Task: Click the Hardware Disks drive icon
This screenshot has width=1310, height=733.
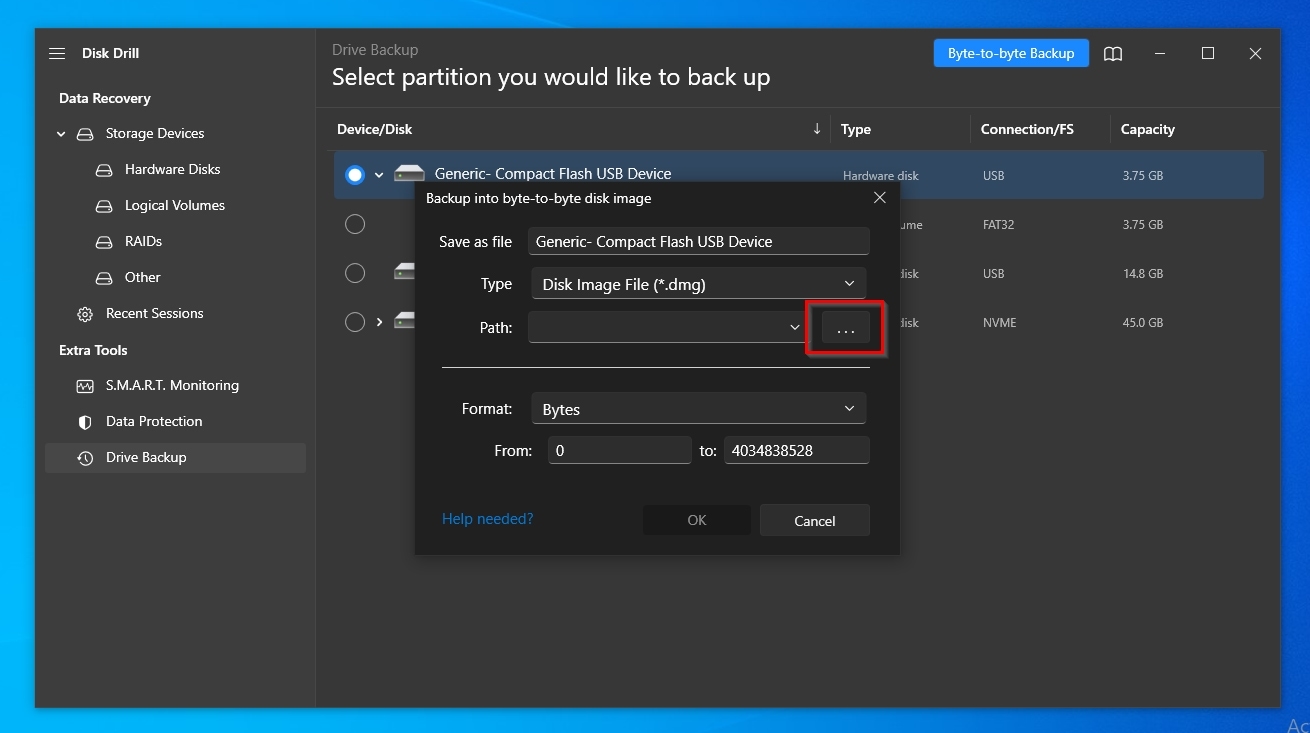Action: (x=104, y=170)
